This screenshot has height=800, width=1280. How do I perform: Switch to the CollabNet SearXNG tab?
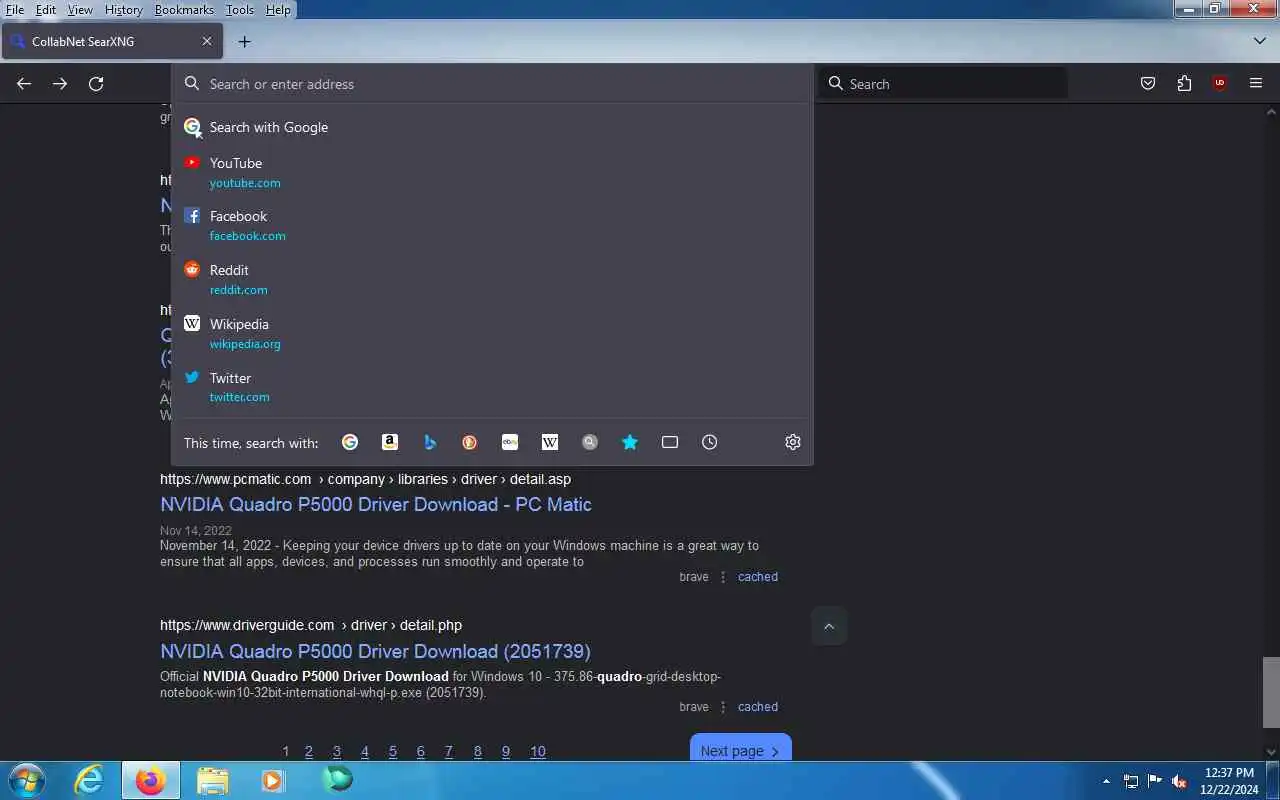tap(110, 41)
